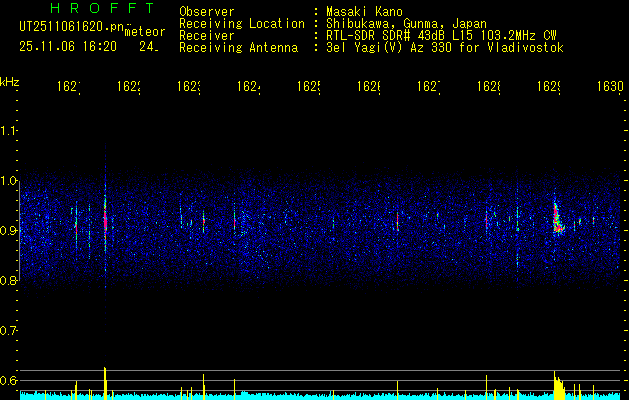Click the 1630 time-axis label
The image size is (629, 400).
click(610, 86)
